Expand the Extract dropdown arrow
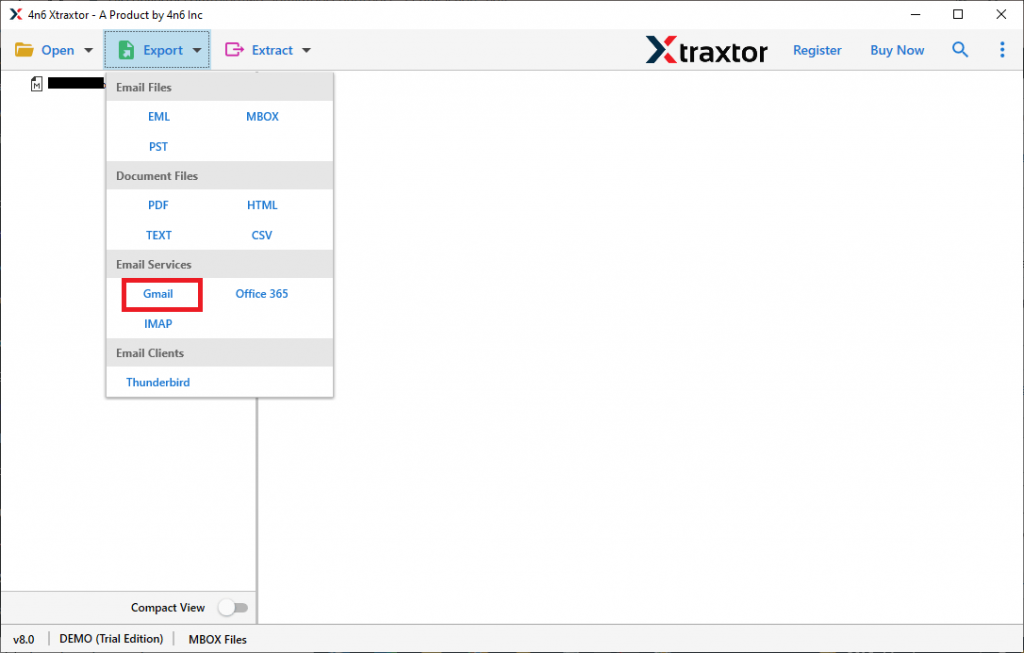 click(x=306, y=50)
